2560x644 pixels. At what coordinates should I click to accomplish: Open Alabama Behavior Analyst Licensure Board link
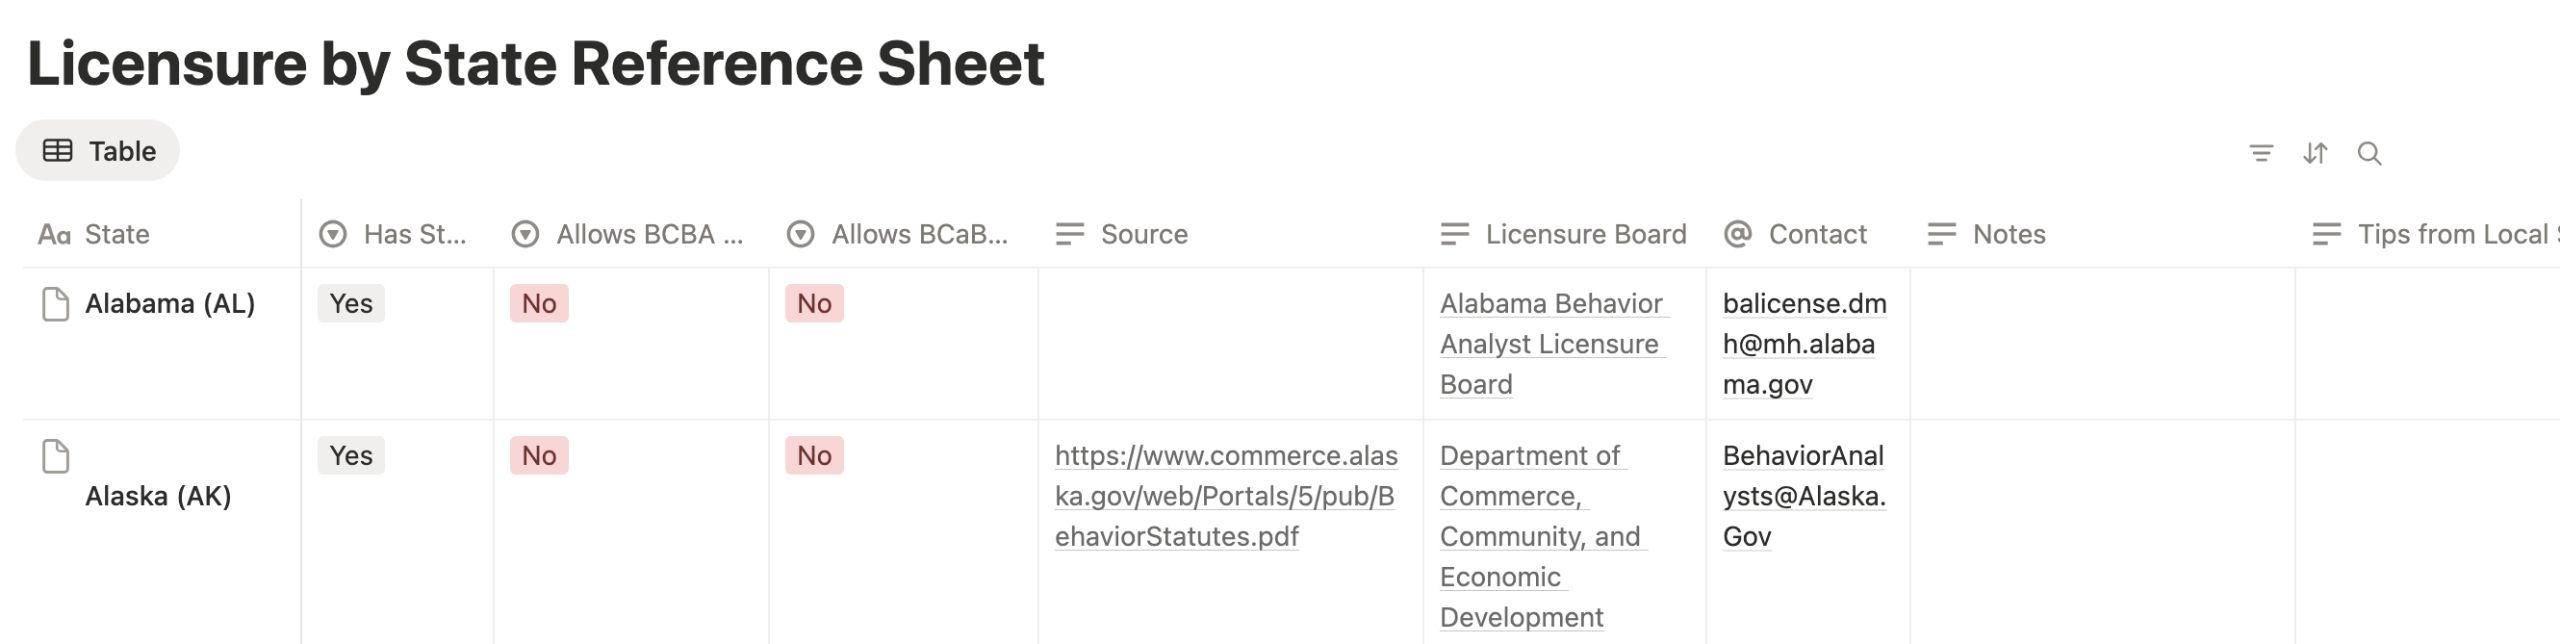tap(1549, 344)
